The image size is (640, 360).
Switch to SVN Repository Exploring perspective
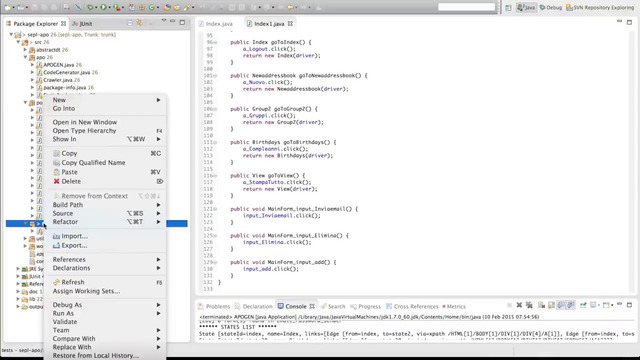[600, 7]
